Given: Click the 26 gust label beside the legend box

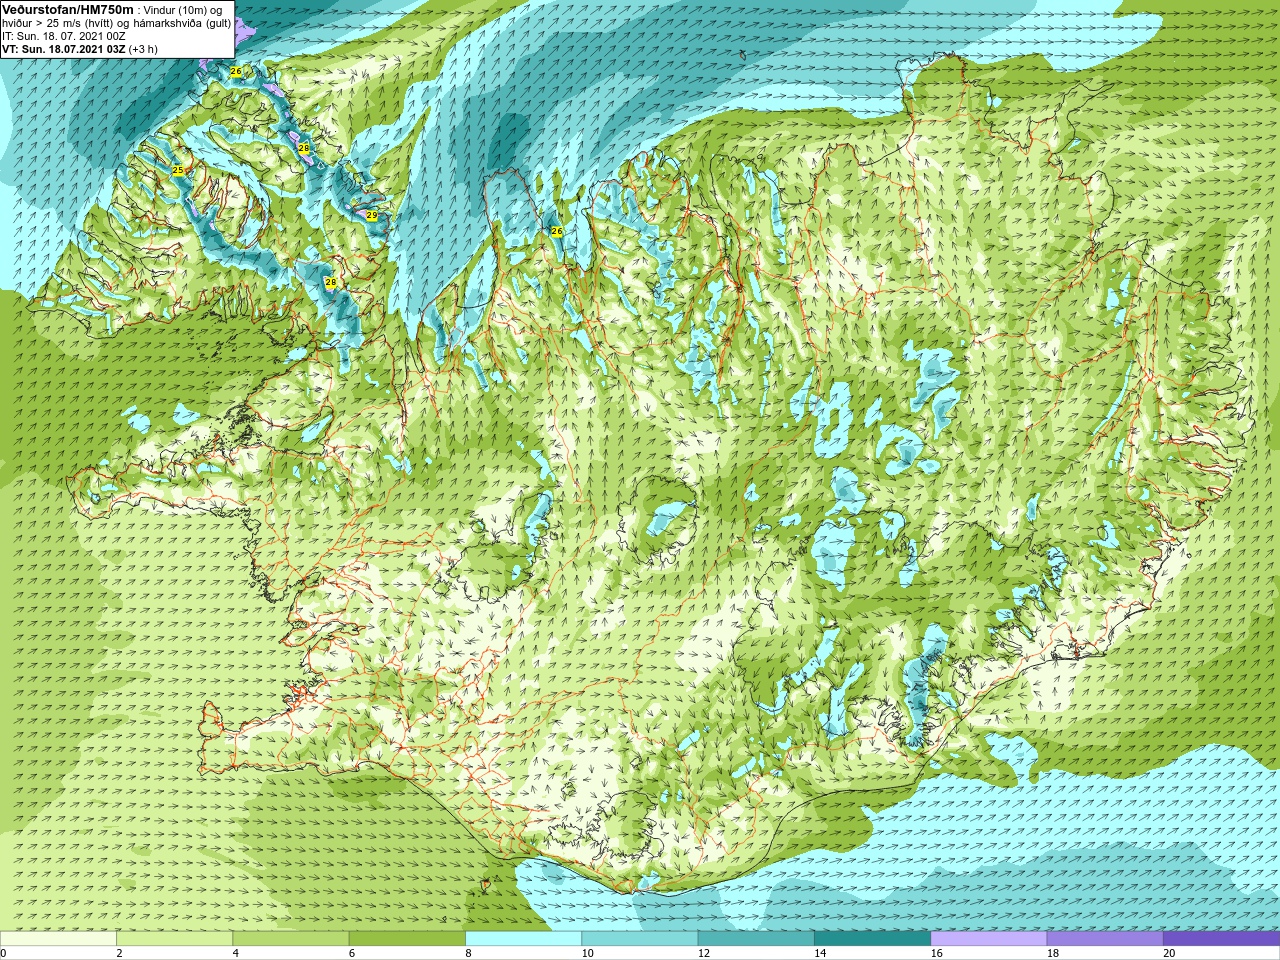Looking at the screenshot, I should click(x=236, y=71).
